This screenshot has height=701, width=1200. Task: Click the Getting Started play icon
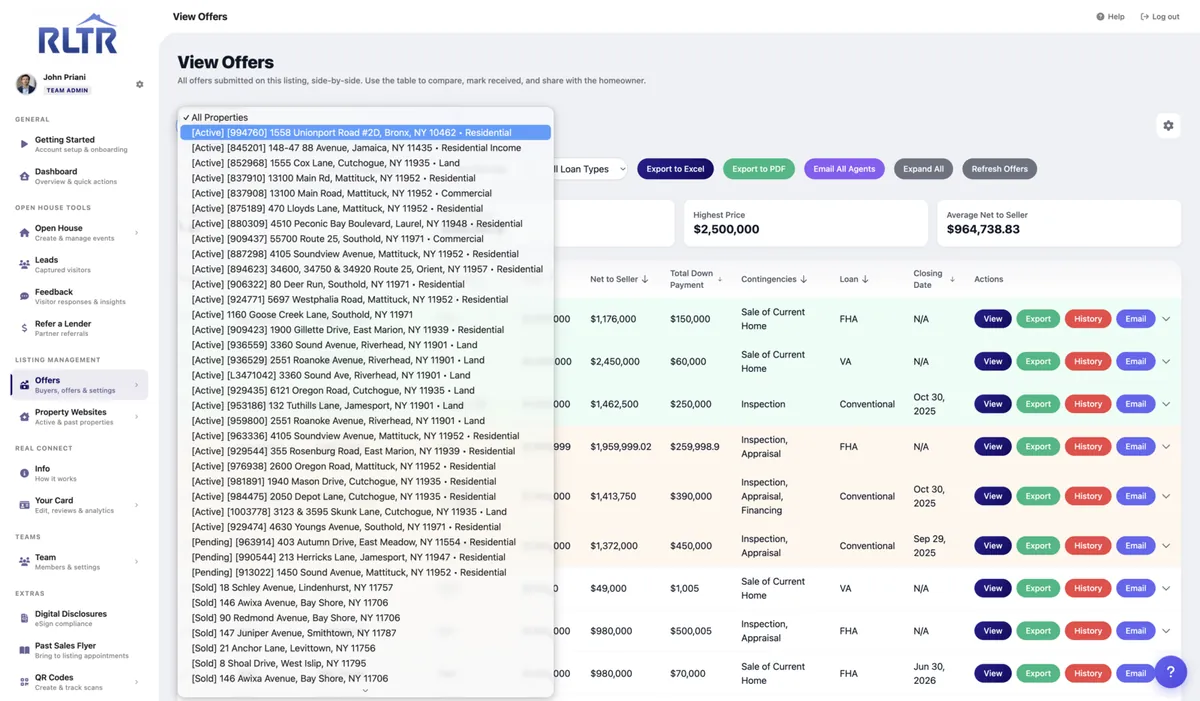point(24,144)
